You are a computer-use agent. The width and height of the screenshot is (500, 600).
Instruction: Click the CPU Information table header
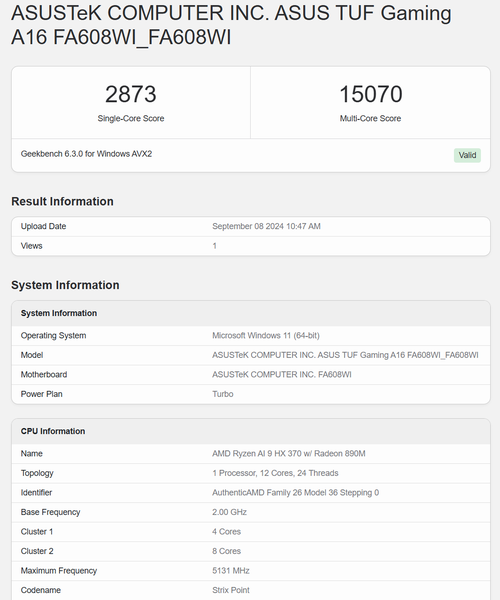(251, 431)
